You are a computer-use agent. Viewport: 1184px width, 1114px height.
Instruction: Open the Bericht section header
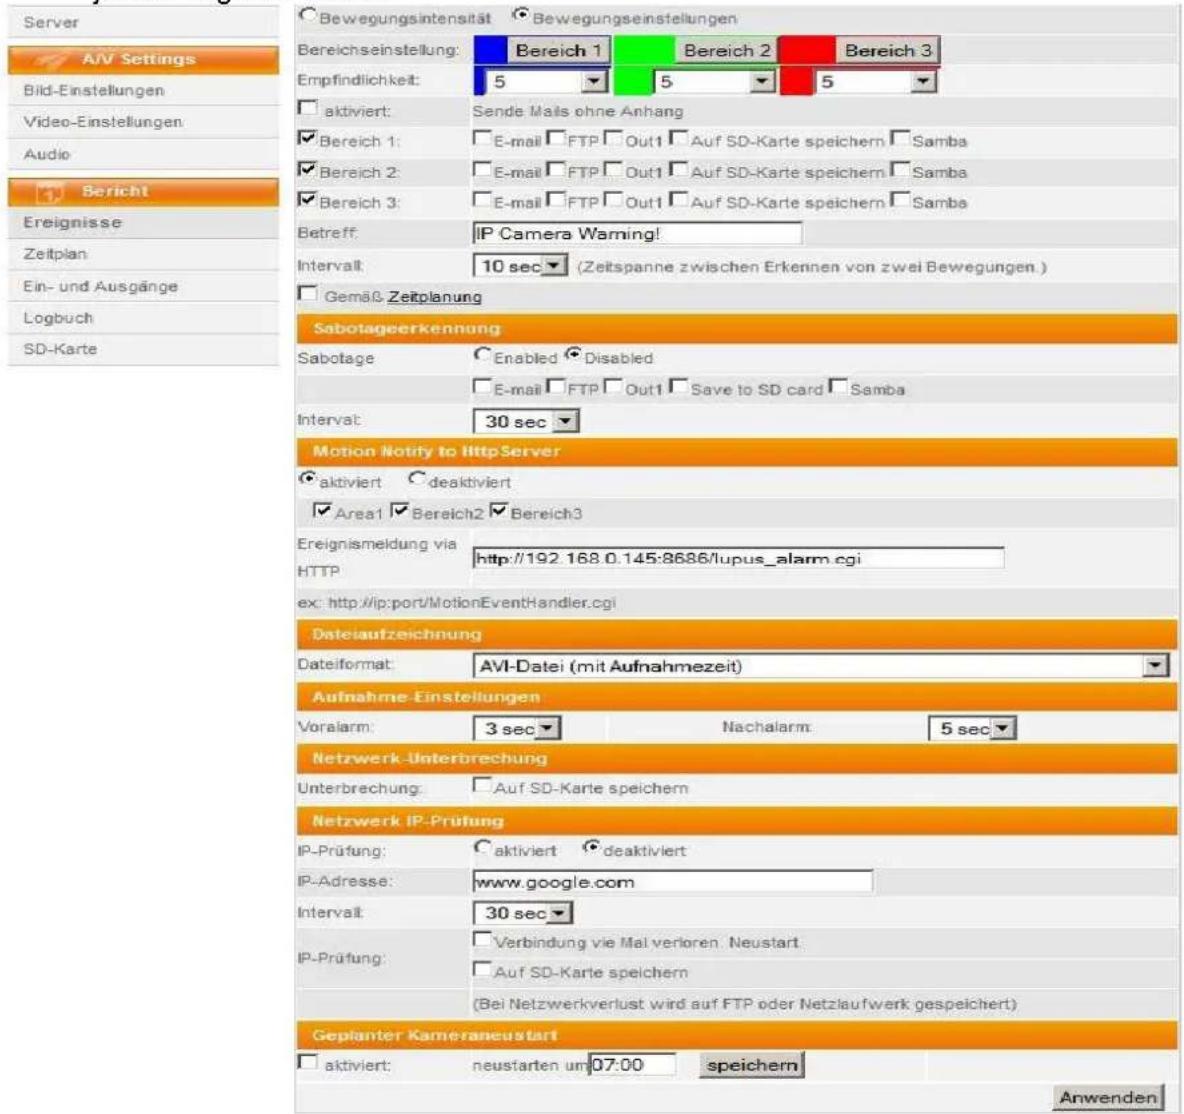tap(143, 192)
